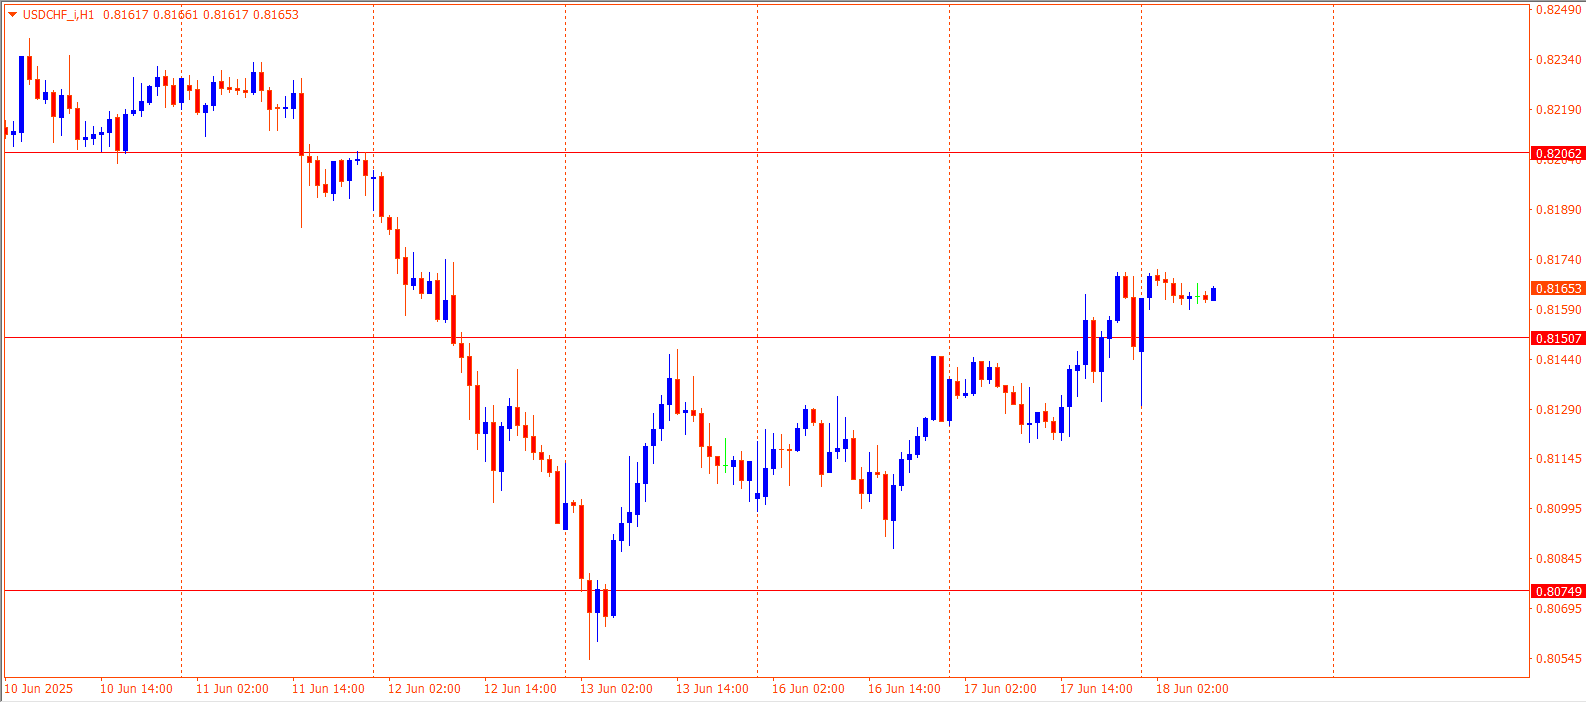1586x703 pixels.
Task: Click the 0.81290 price scale value
Action: point(1559,410)
